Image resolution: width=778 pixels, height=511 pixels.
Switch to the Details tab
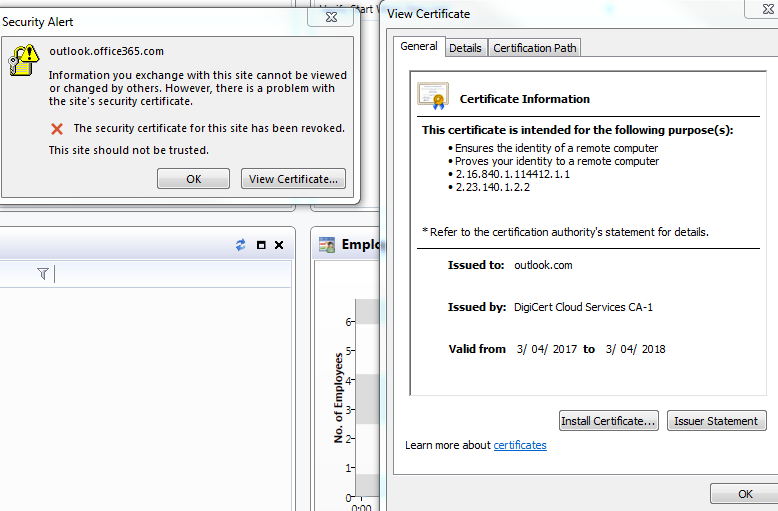click(465, 48)
